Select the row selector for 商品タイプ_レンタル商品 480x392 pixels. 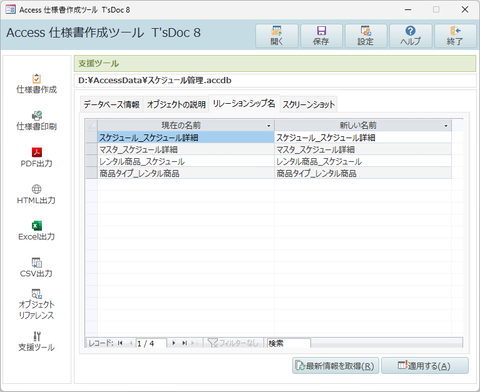click(x=91, y=173)
